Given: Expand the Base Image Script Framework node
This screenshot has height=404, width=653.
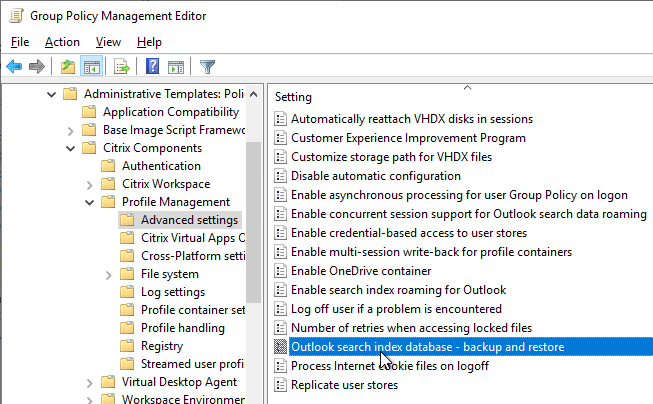Looking at the screenshot, I should click(x=70, y=131).
